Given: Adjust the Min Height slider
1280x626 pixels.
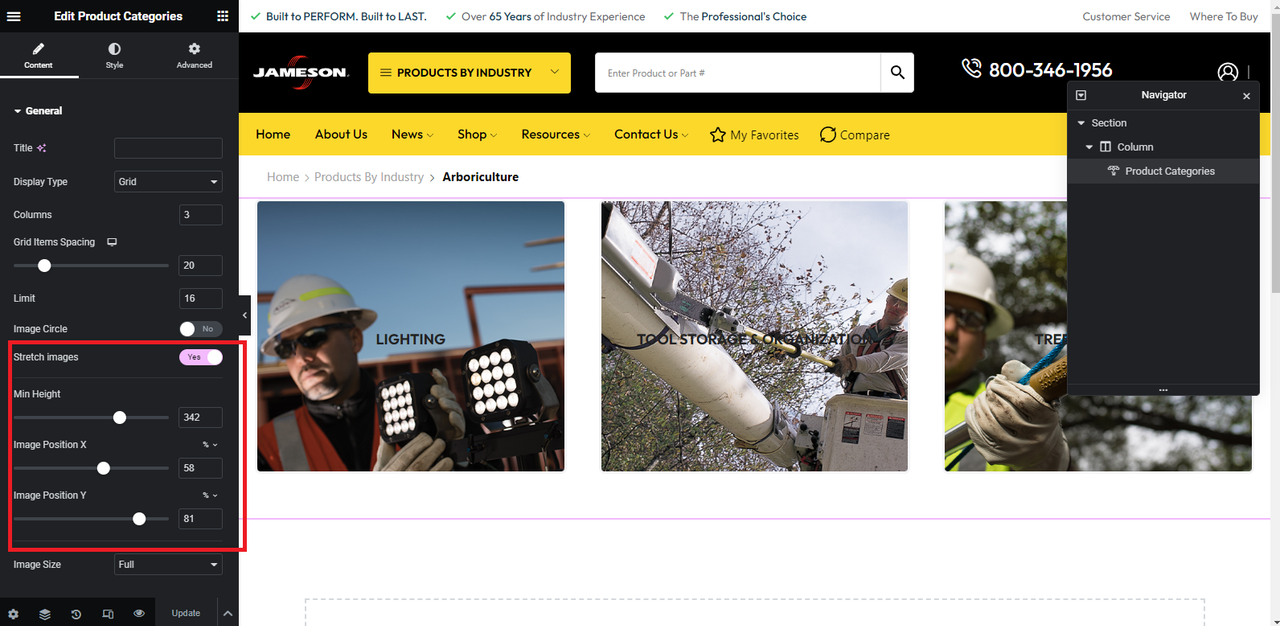Looking at the screenshot, I should [120, 418].
